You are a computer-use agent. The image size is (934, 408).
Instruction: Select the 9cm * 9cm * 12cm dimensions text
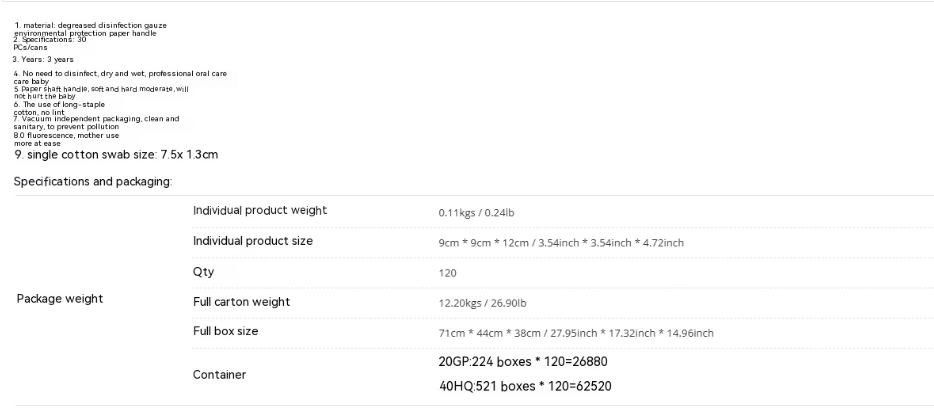561,243
